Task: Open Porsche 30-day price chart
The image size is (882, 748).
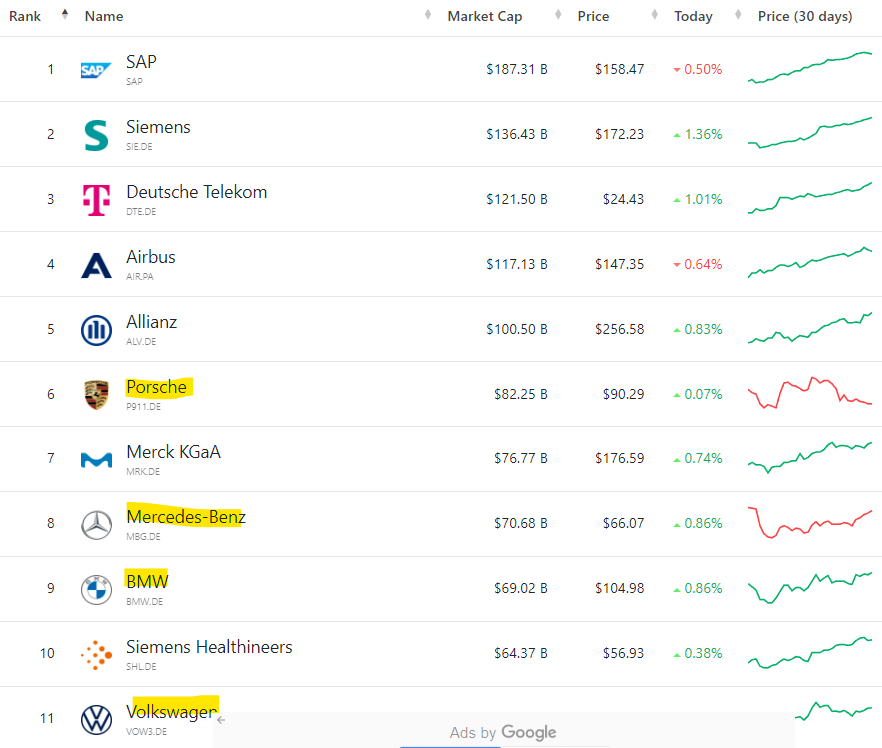Action: 809,393
